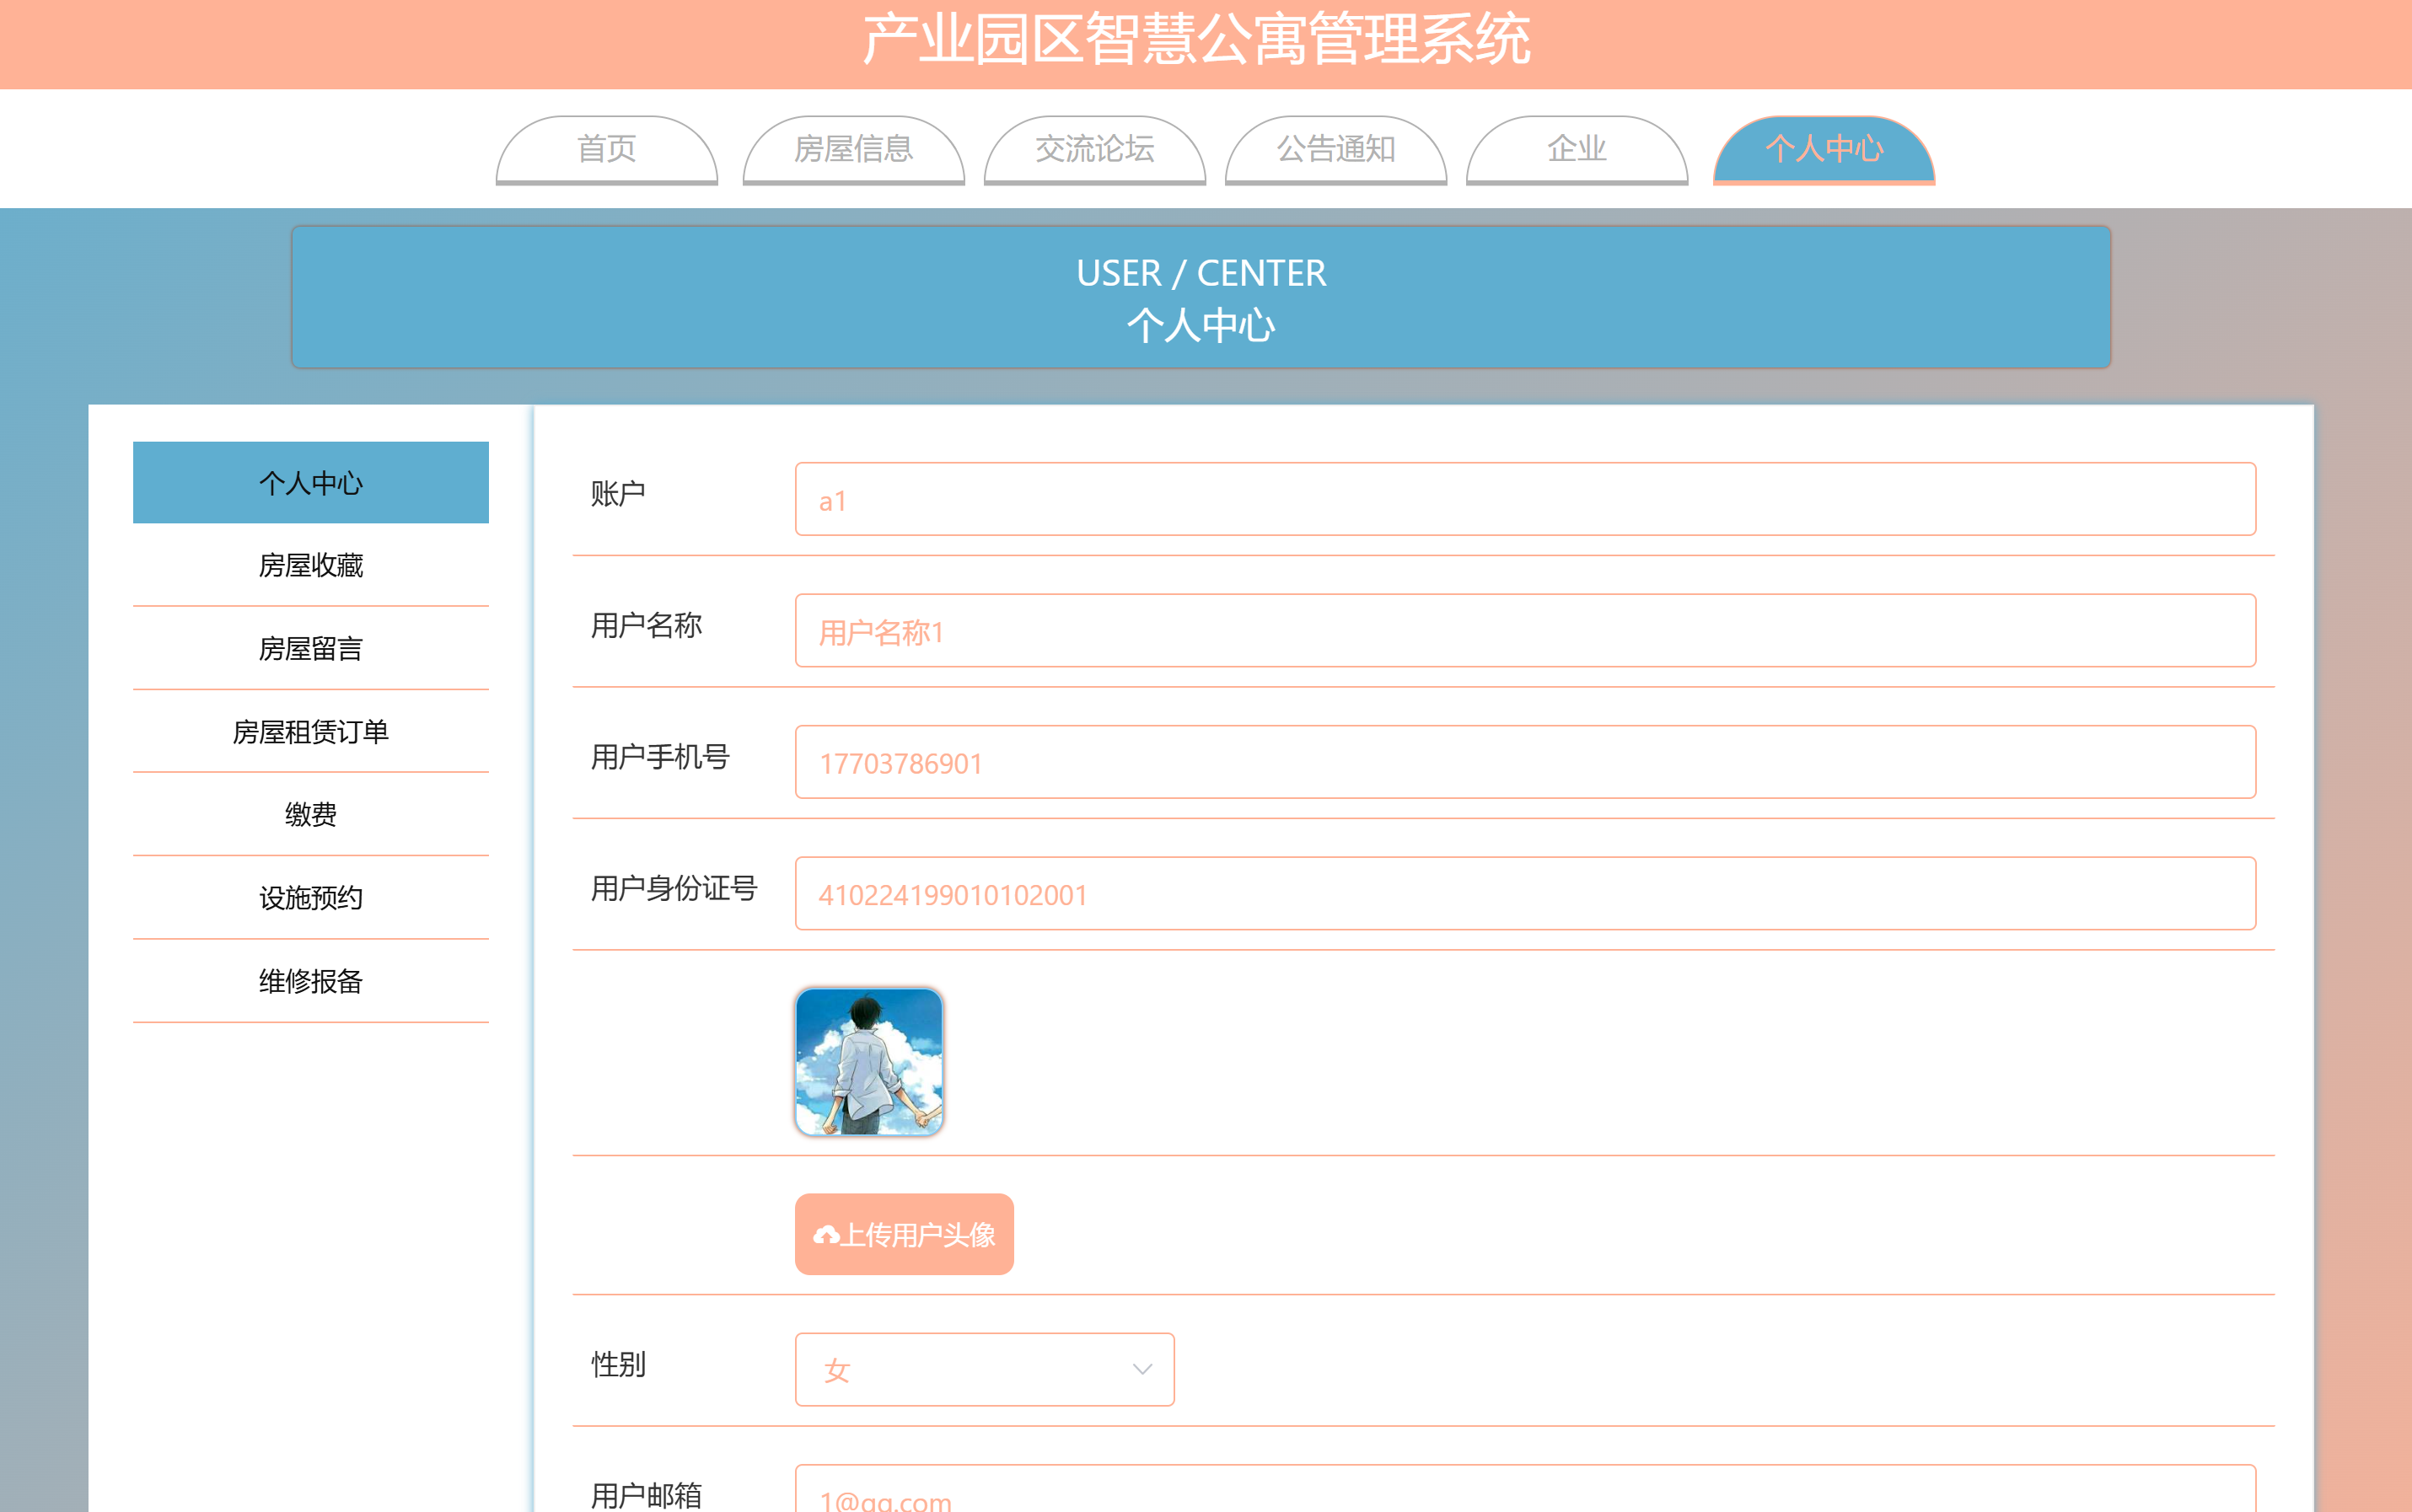Screen dimensions: 2412x1512
Task: Click the 用户身份证号 input field
Action: [1525, 894]
